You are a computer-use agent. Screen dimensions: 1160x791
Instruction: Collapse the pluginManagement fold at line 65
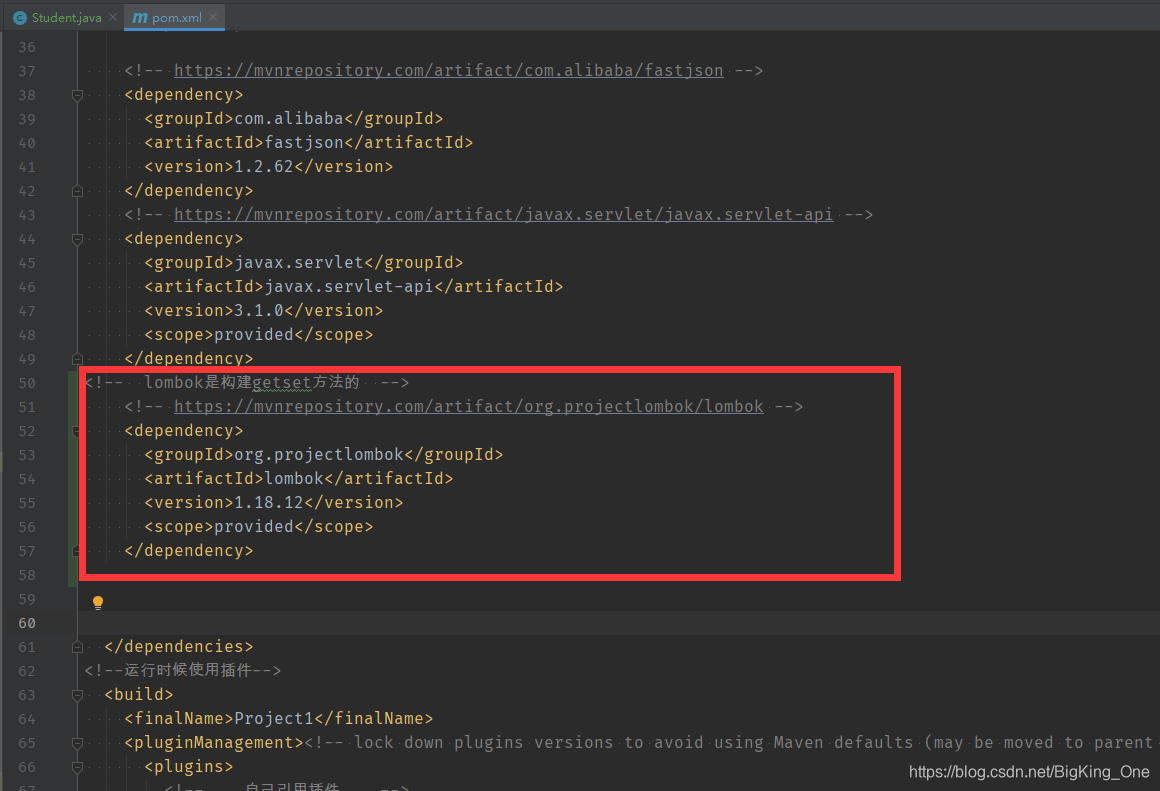point(77,742)
